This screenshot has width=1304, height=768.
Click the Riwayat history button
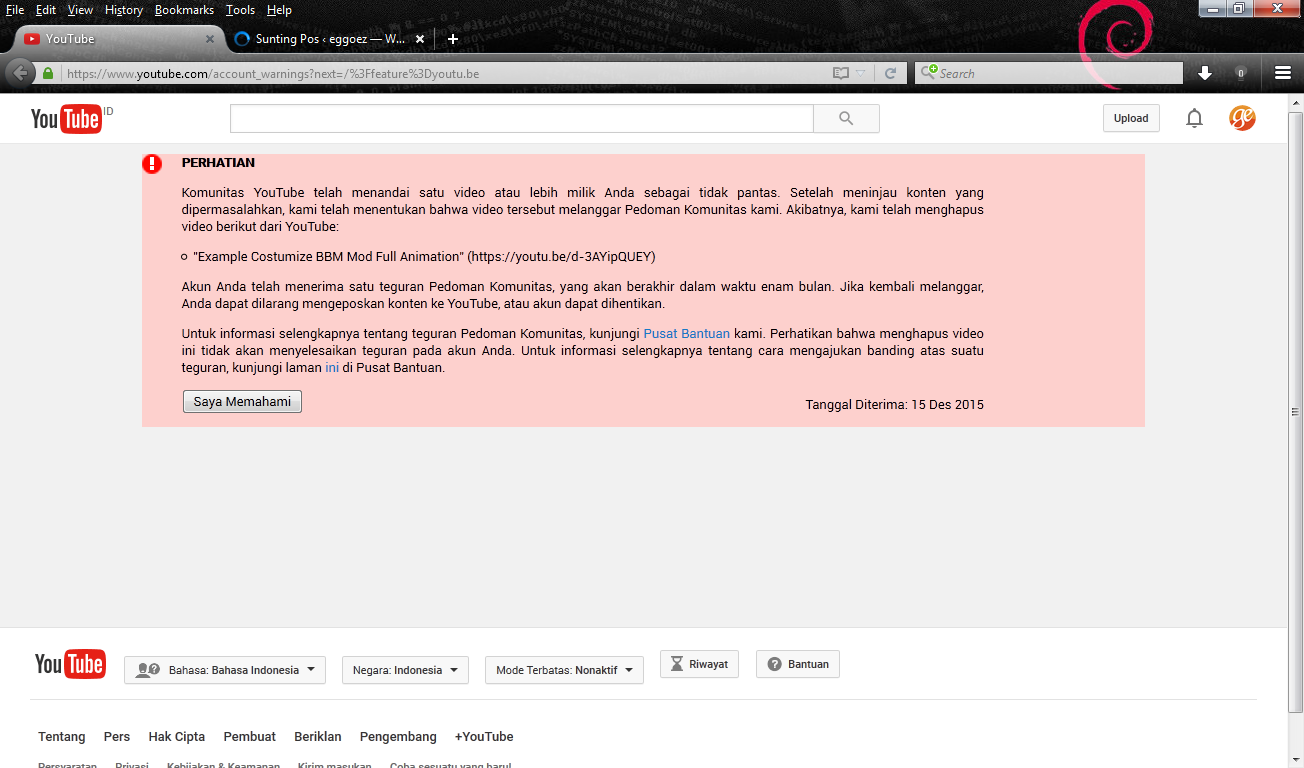(699, 664)
